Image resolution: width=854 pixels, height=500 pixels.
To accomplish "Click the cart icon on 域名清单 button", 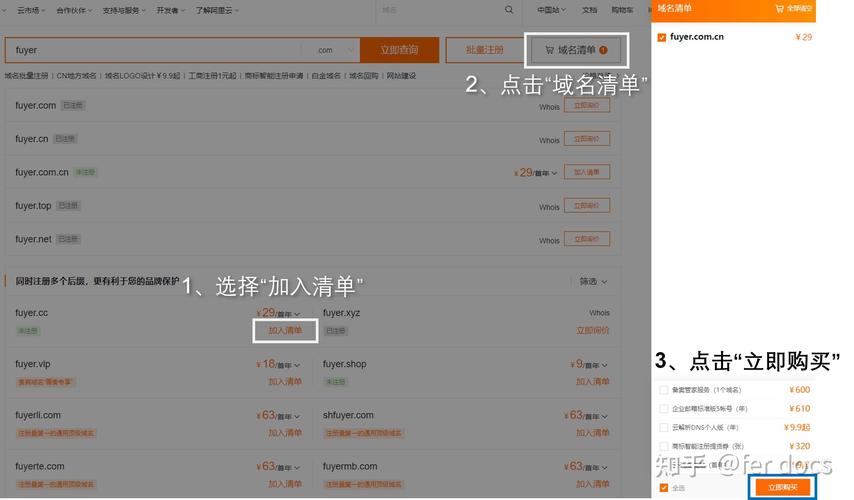I will tap(550, 50).
